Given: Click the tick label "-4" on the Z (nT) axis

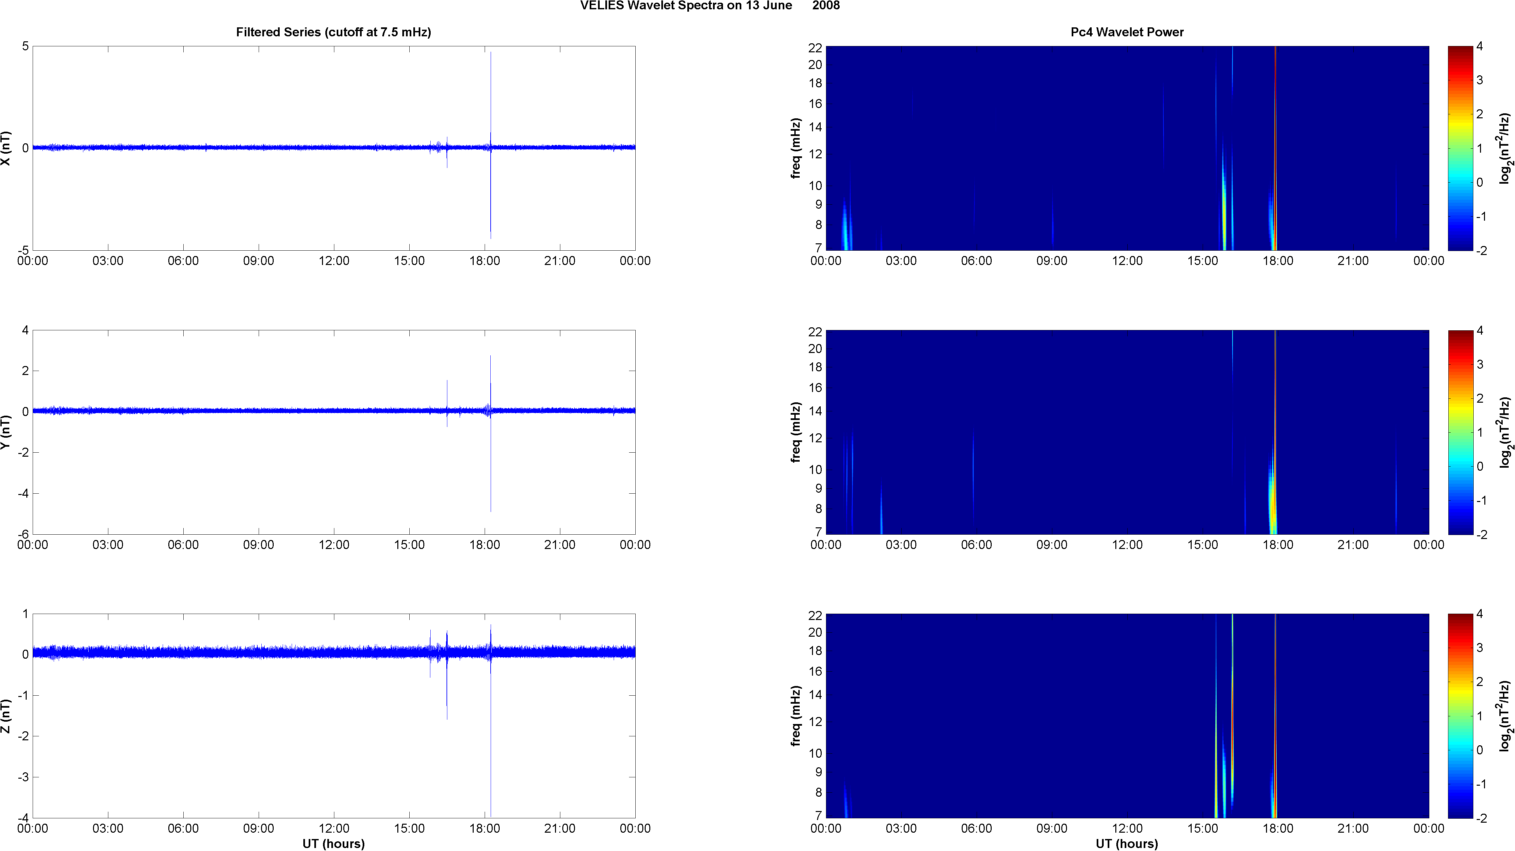Looking at the screenshot, I should point(22,818).
